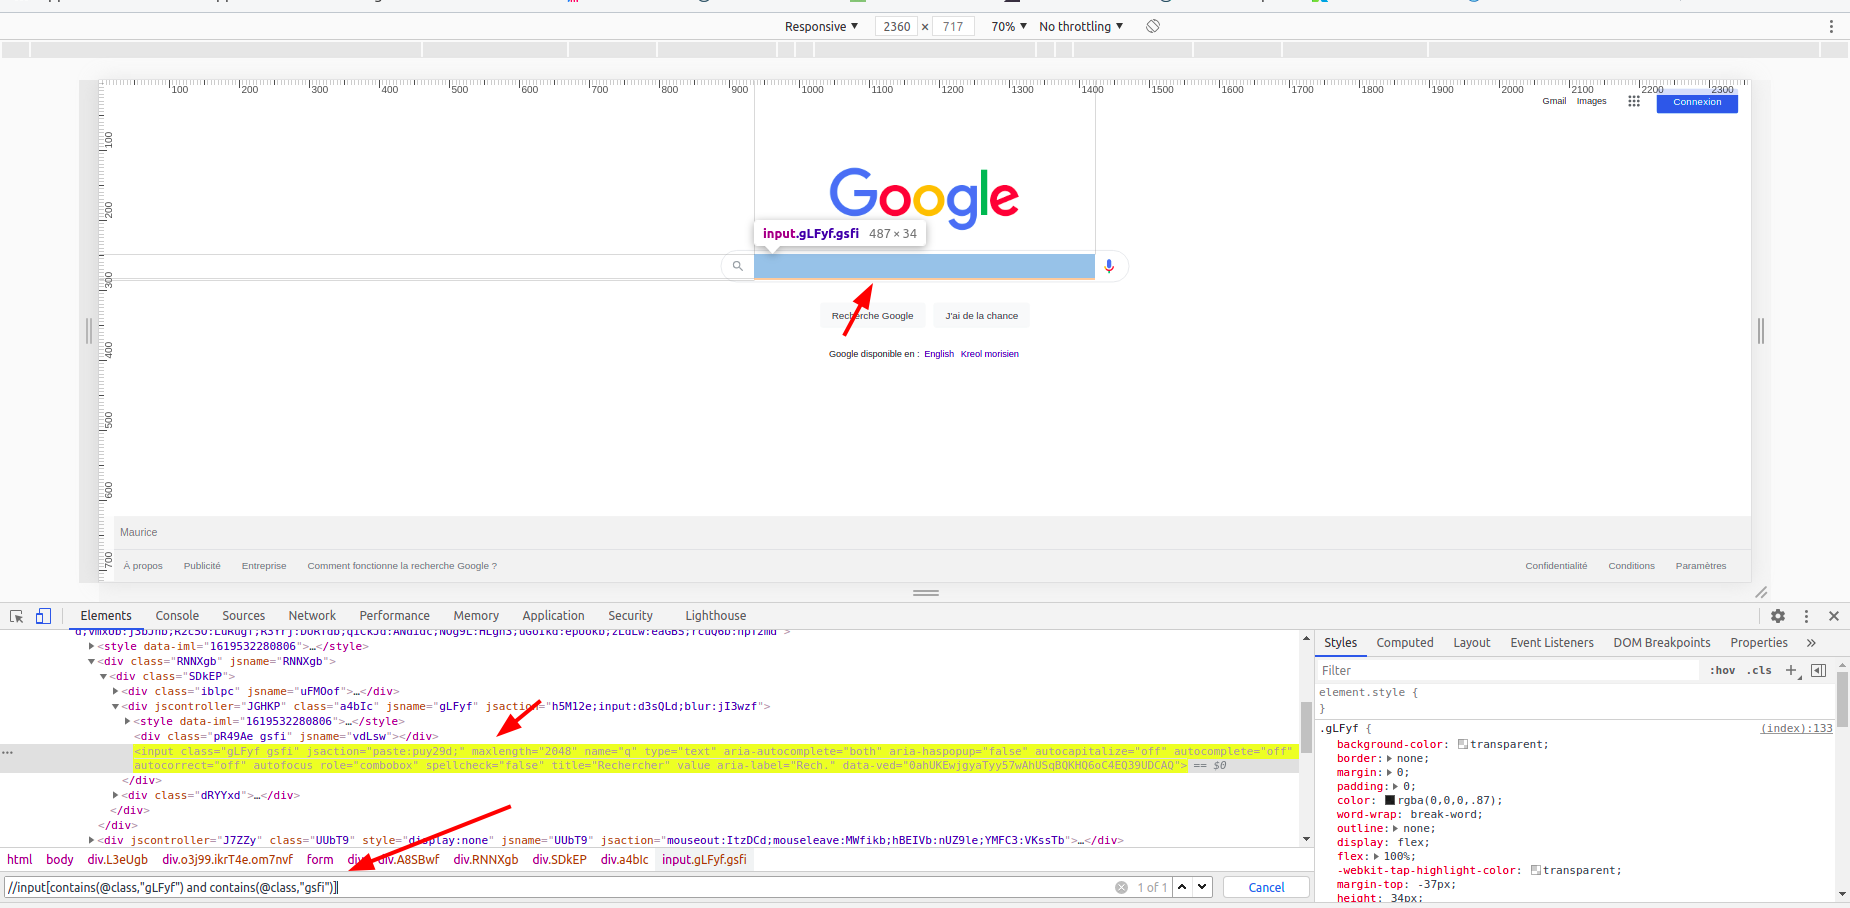The width and height of the screenshot is (1850, 908).
Task: Switch to the Sources tab
Action: (x=244, y=616)
